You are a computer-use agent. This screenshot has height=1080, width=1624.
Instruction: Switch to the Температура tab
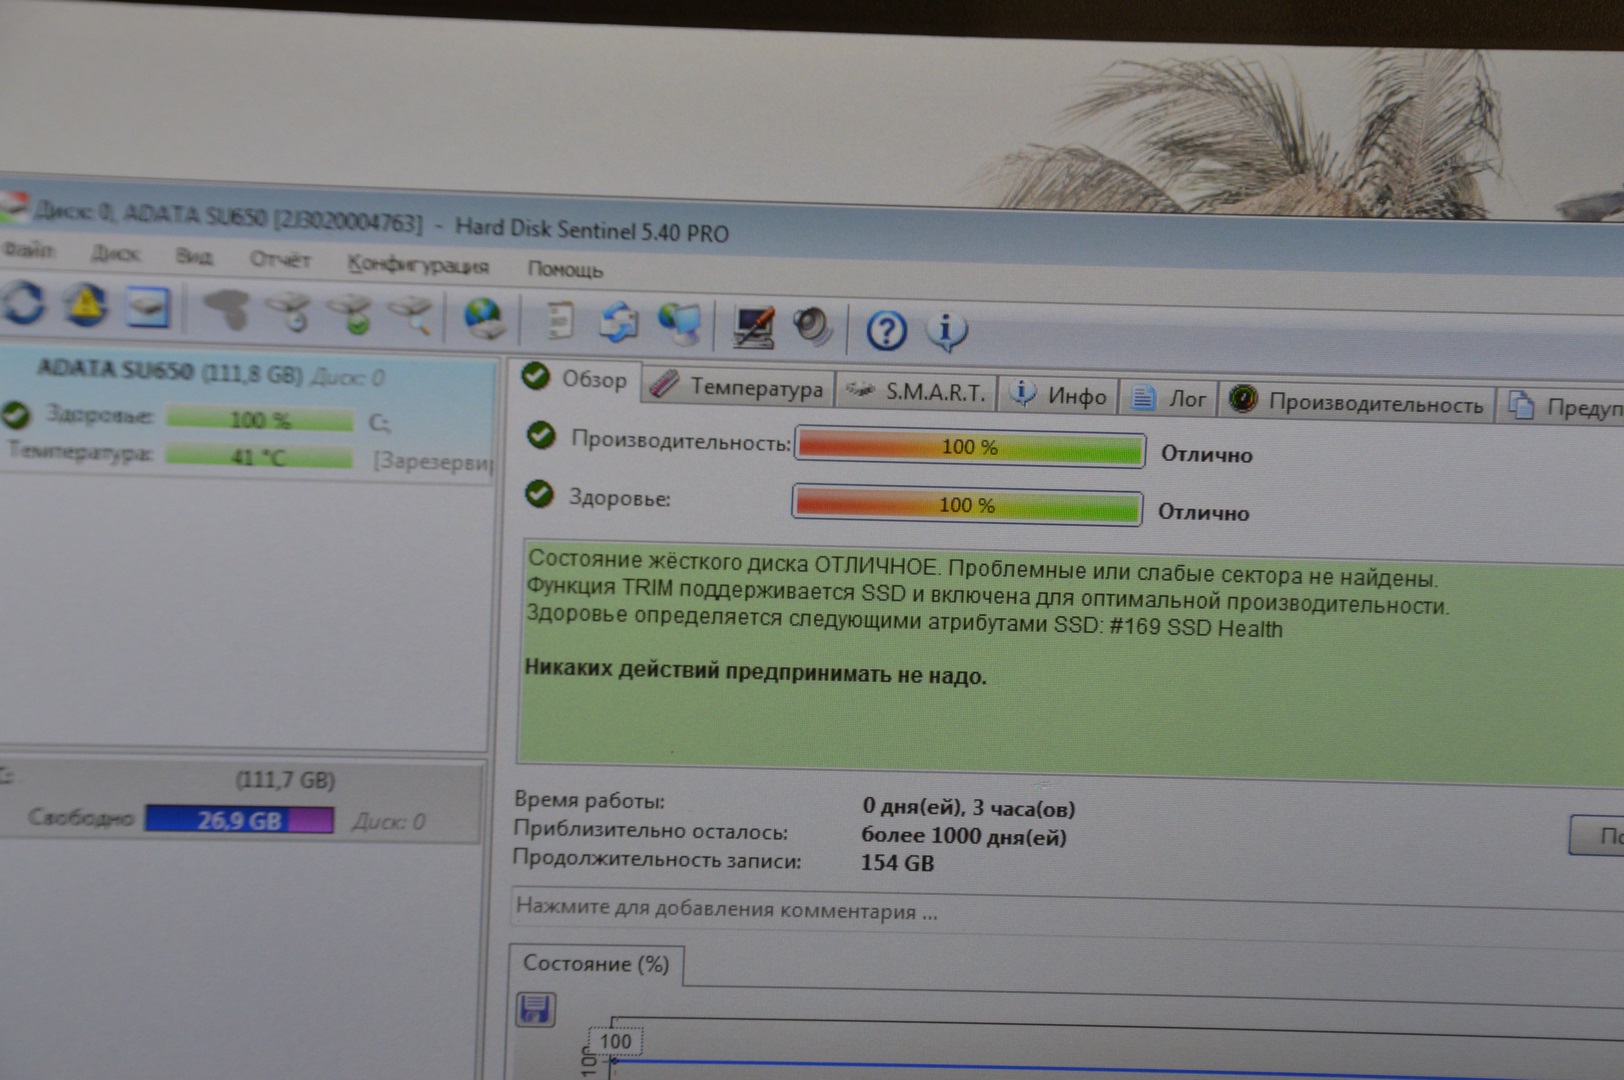point(739,387)
